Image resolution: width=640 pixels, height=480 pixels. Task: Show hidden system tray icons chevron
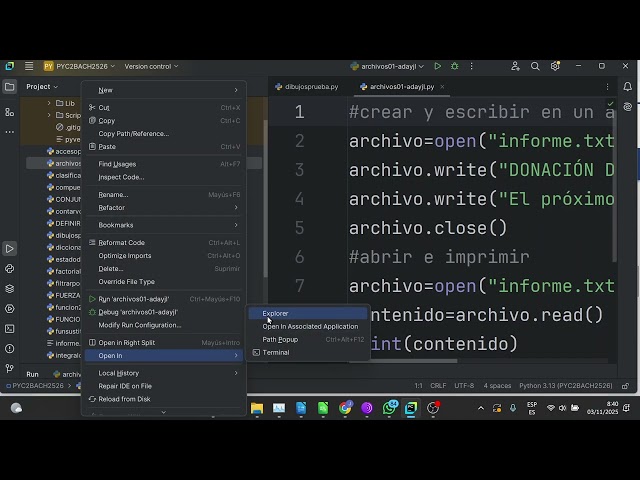pyautogui.click(x=481, y=408)
